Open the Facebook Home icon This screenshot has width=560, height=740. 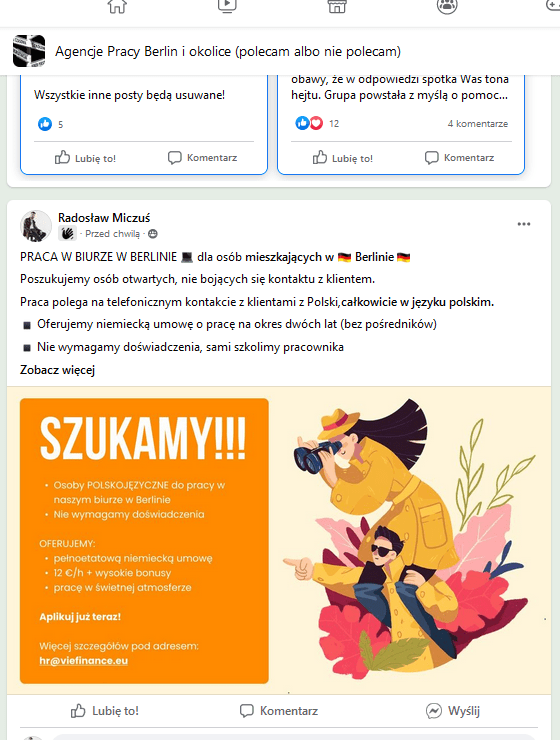point(117,6)
